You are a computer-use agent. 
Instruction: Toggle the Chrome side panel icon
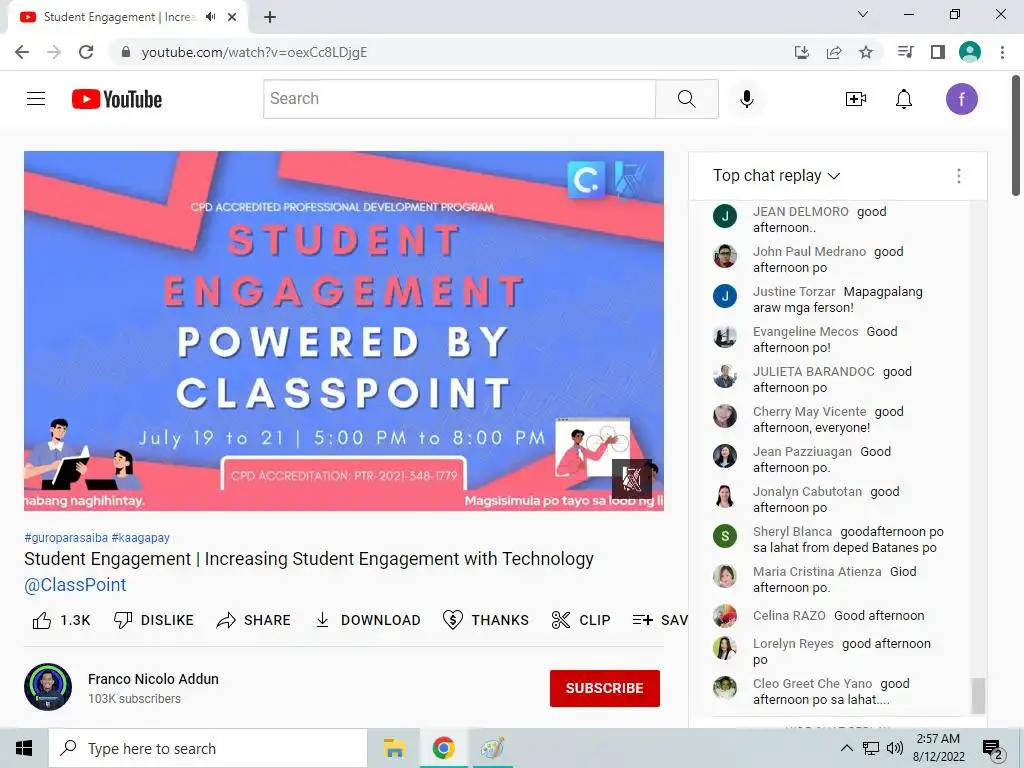(937, 52)
